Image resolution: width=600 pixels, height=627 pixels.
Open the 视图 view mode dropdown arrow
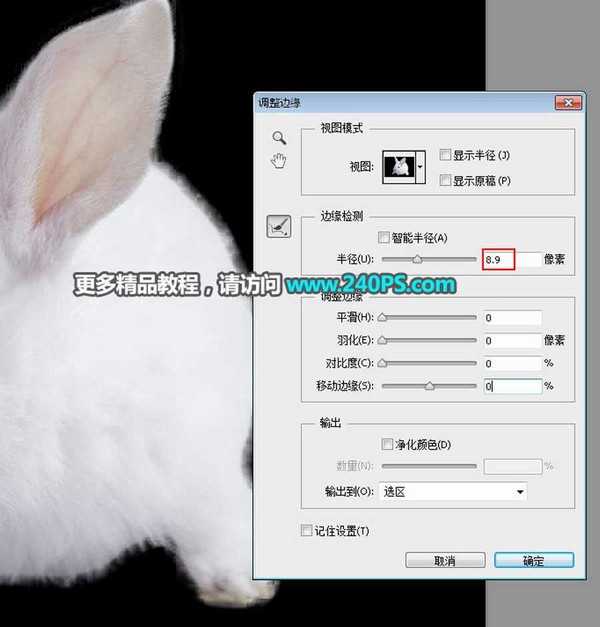click(x=420, y=165)
